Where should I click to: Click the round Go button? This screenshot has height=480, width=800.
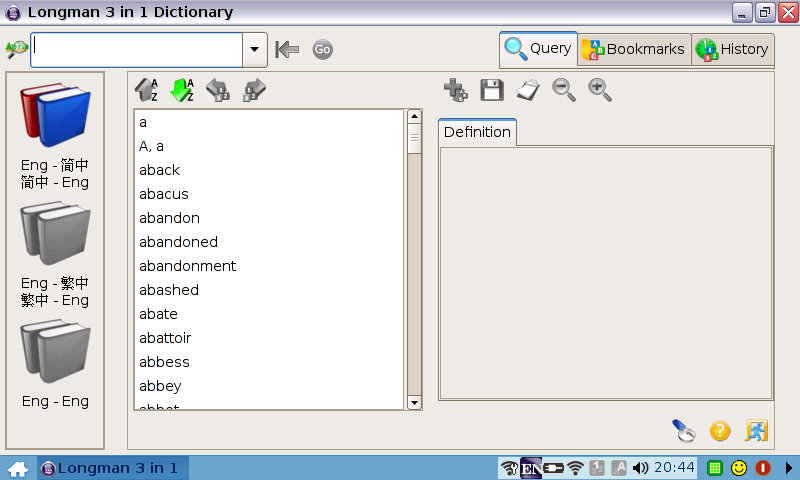click(322, 49)
